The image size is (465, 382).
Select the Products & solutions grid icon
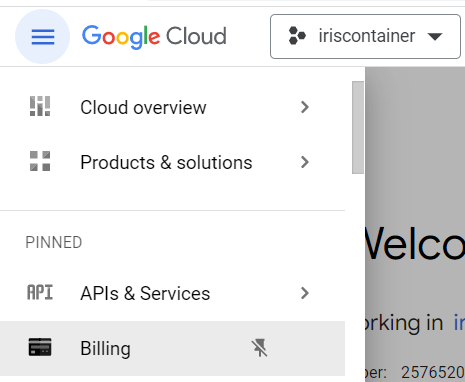pos(40,161)
